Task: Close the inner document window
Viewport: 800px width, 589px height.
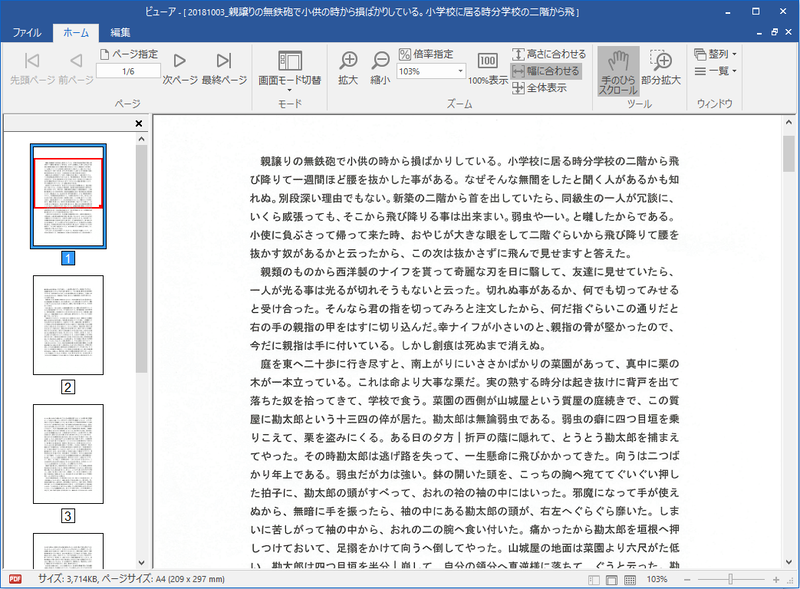Action: [789, 32]
